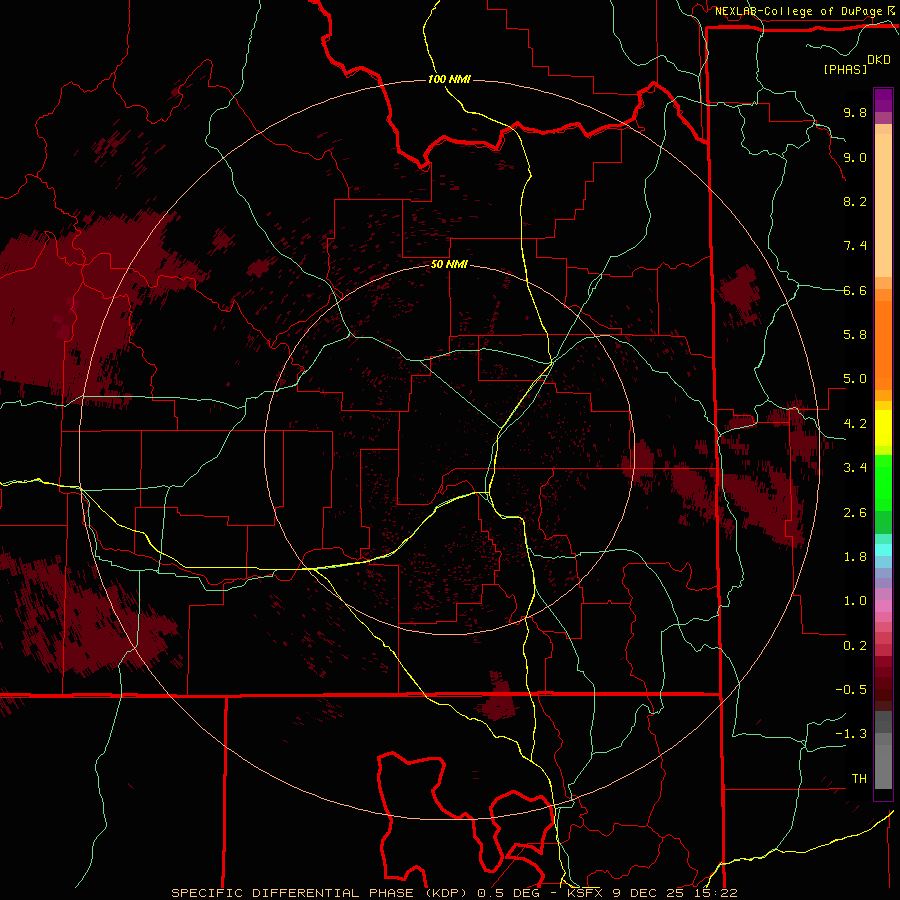Click the -0.5 legend value
The width and height of the screenshot is (900, 900).
[x=851, y=690]
